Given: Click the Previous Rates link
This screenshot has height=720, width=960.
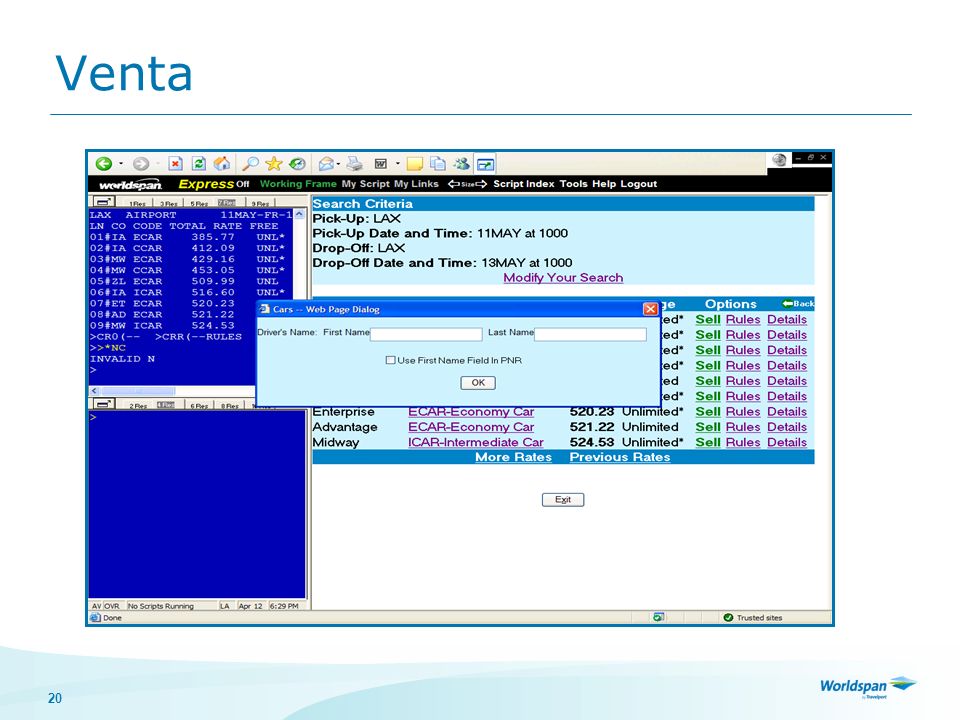Looking at the screenshot, I should [620, 457].
